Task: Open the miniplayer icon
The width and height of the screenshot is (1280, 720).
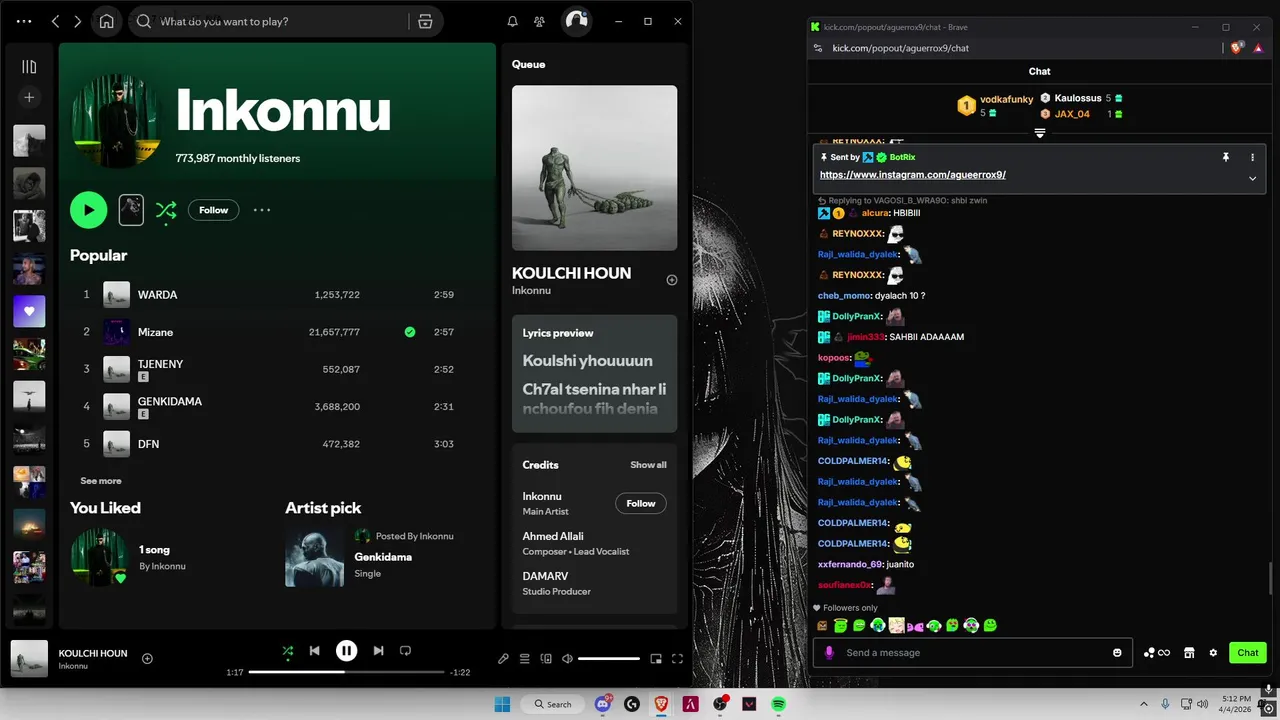Action: 656,658
